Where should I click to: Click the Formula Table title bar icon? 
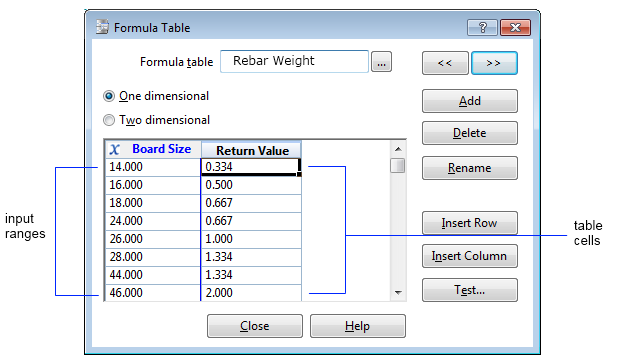pos(102,27)
